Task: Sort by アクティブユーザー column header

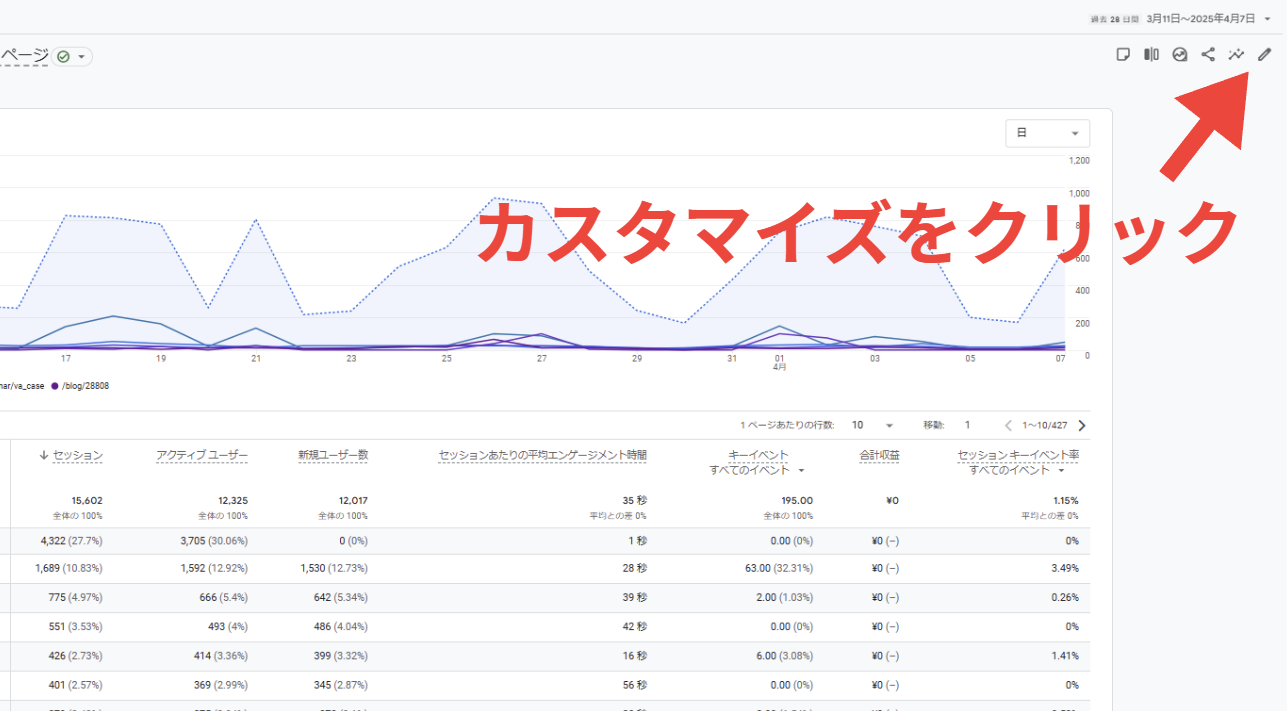Action: pos(202,455)
